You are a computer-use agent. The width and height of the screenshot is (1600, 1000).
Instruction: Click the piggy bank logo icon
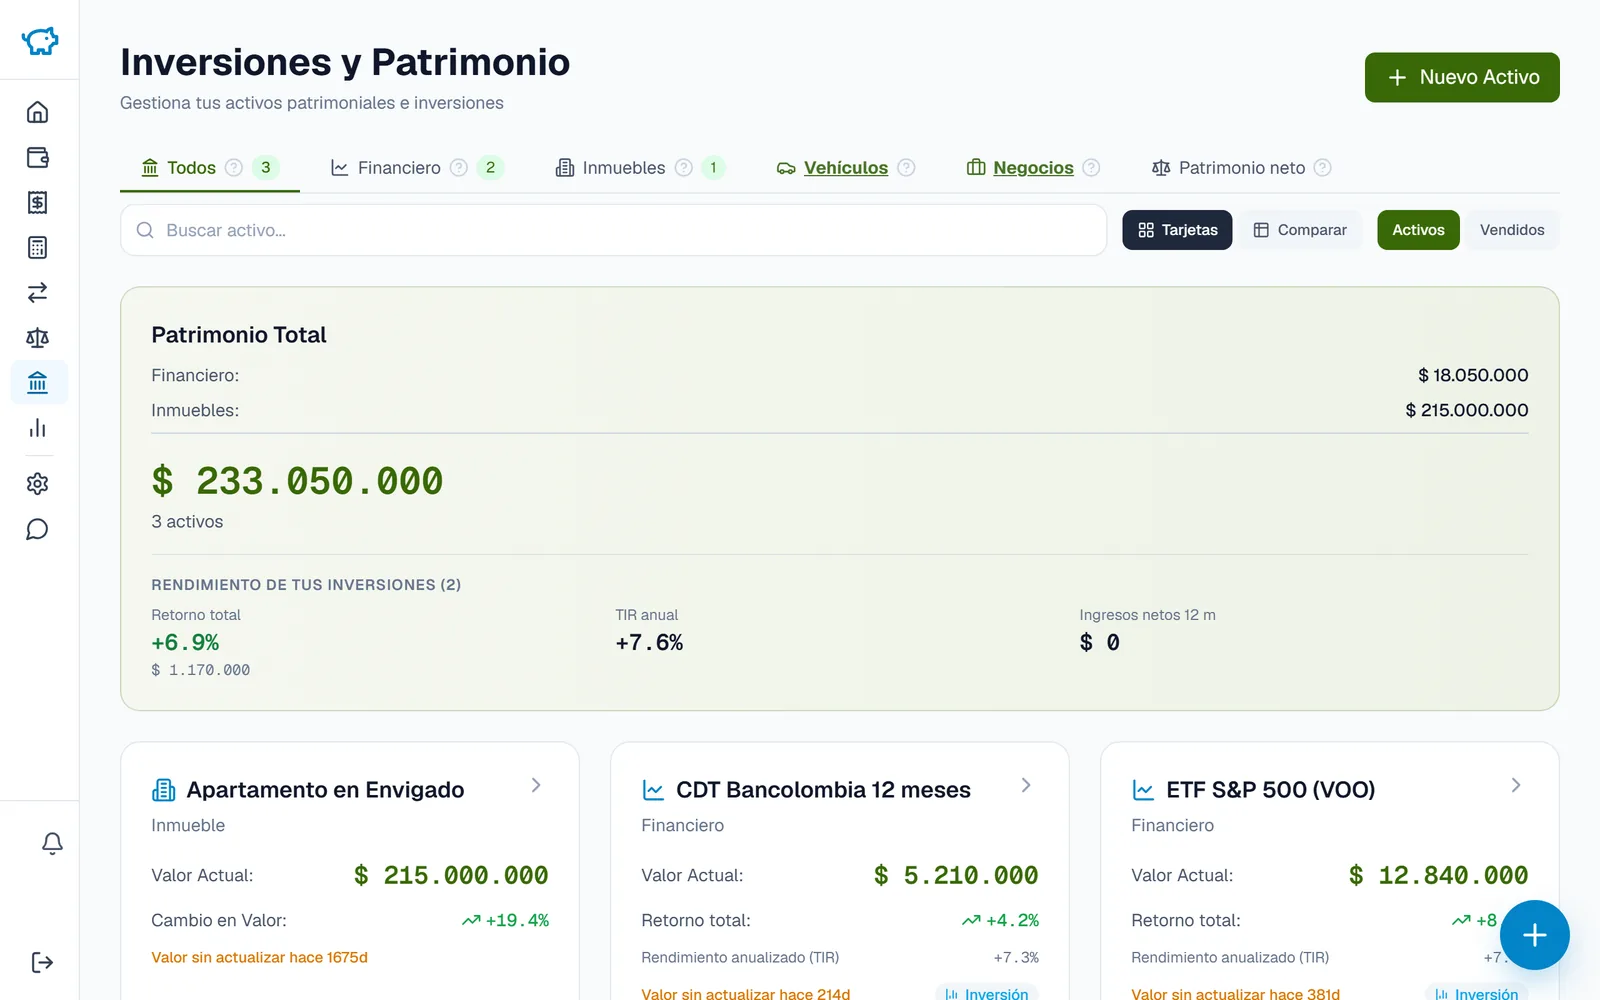coord(40,41)
